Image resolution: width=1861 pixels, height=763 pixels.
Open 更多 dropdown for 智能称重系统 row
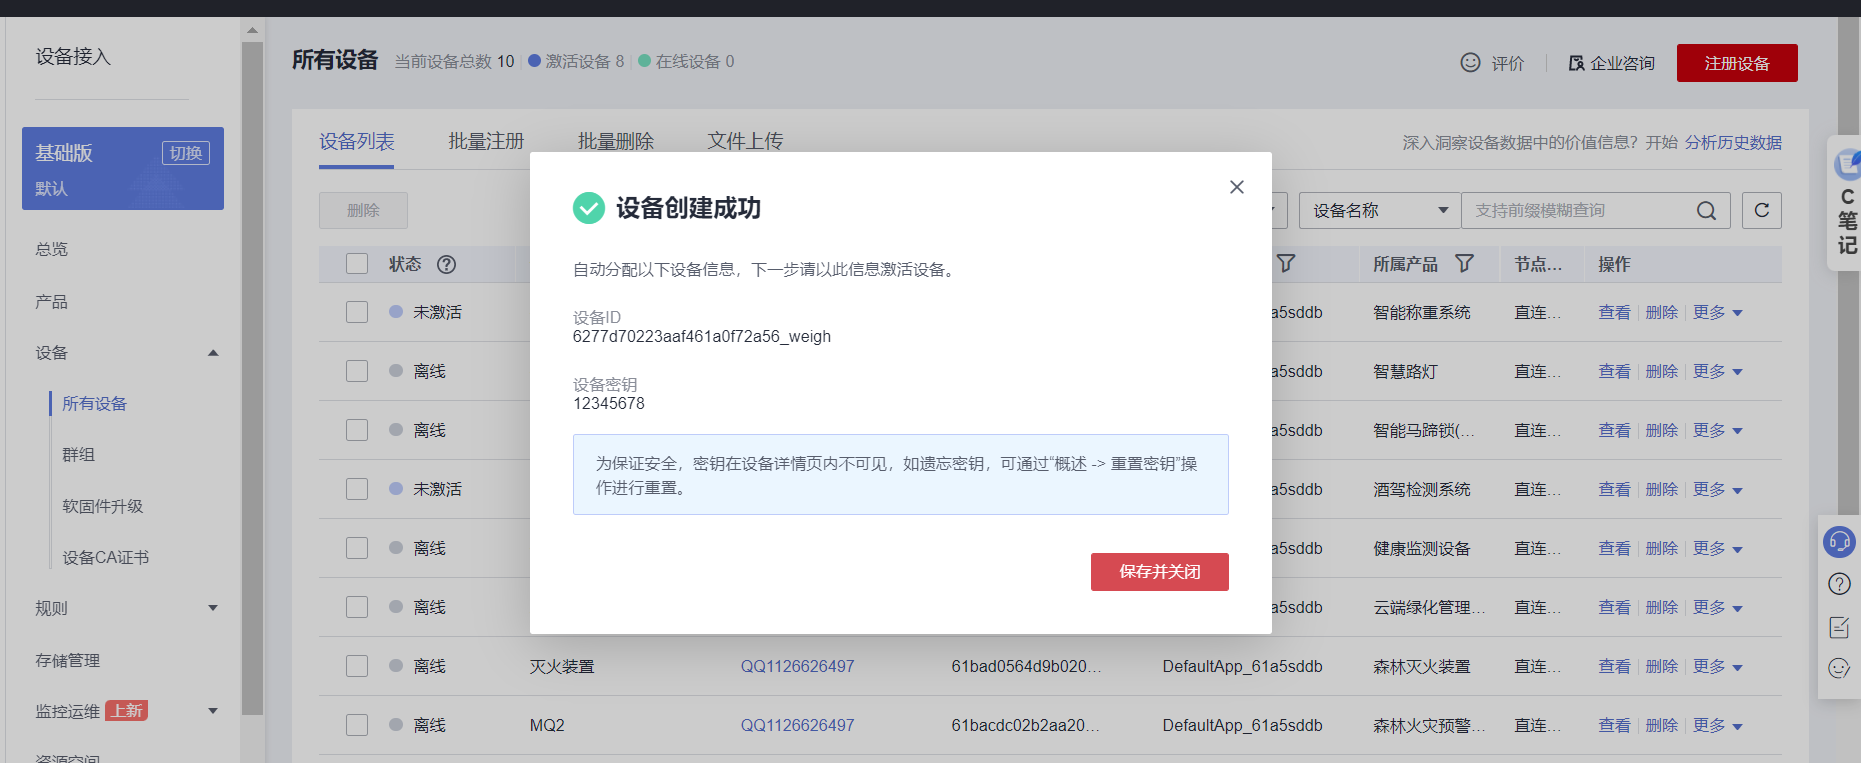(x=1718, y=312)
